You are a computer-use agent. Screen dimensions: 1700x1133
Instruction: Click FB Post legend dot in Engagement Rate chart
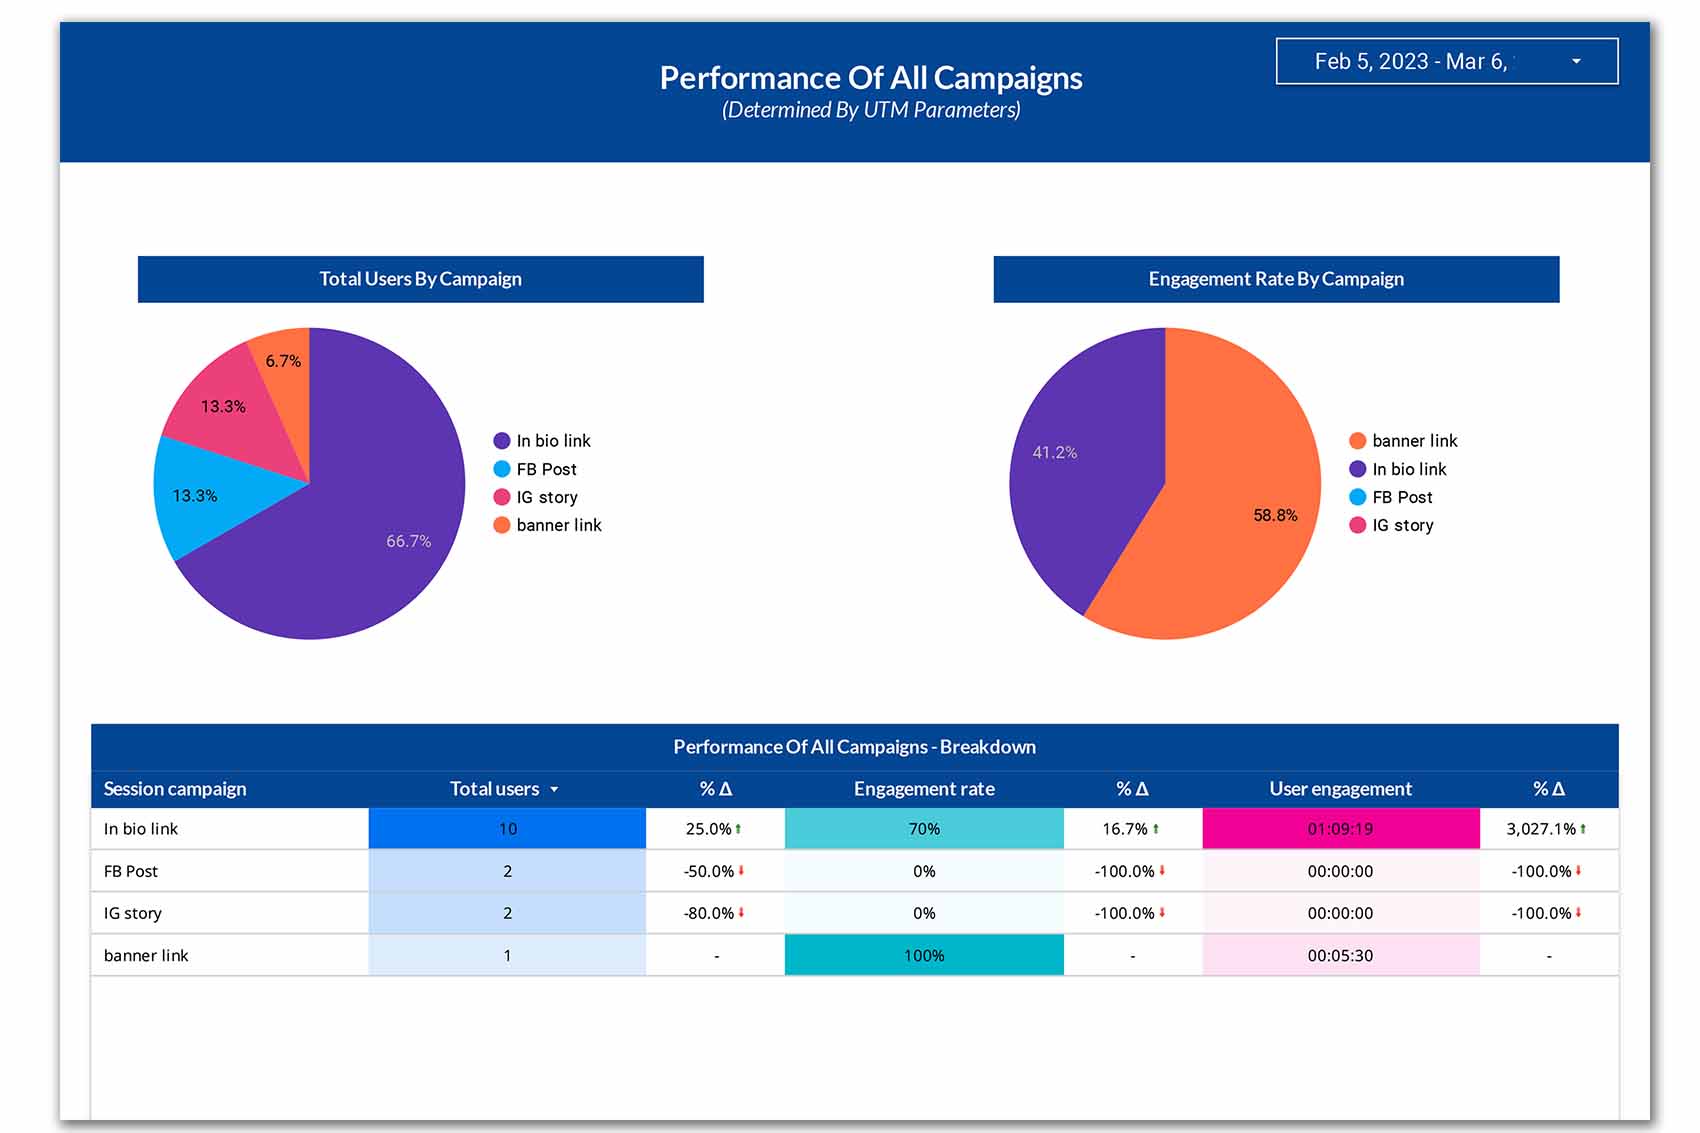1358,497
